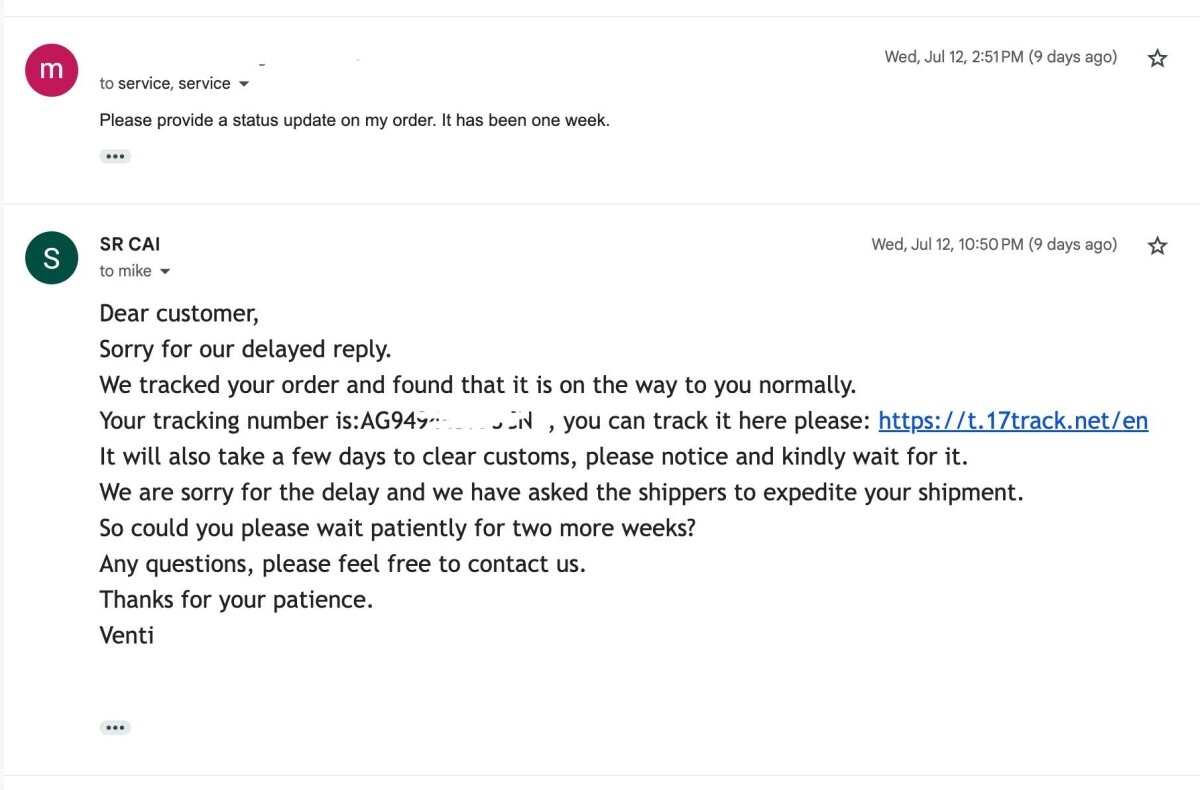Show trimmed content below the Venti signature

tap(115, 728)
